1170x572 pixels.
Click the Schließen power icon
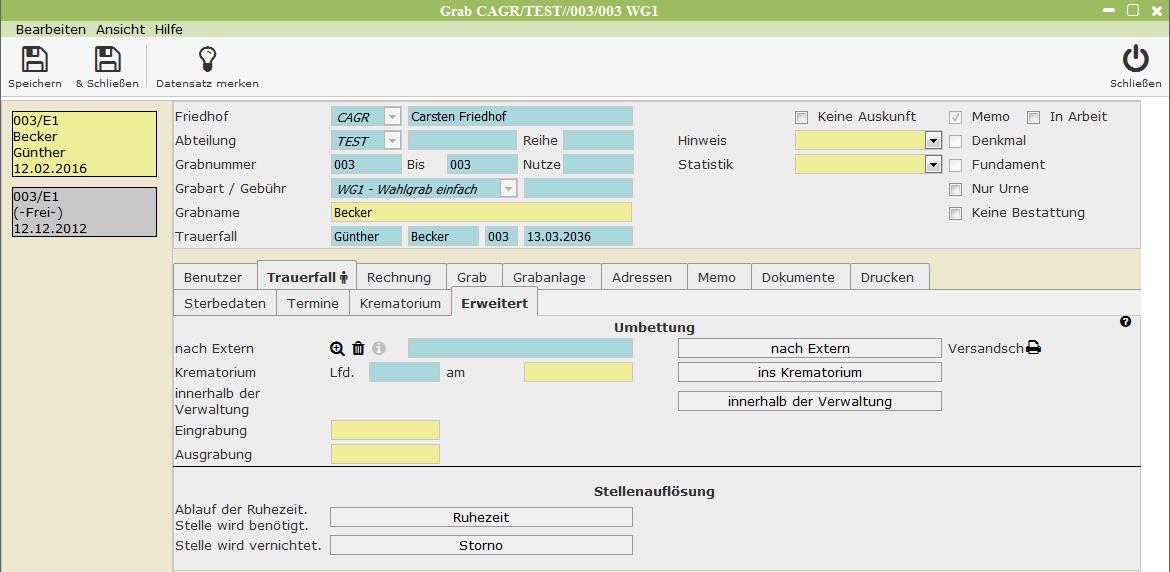1135,60
